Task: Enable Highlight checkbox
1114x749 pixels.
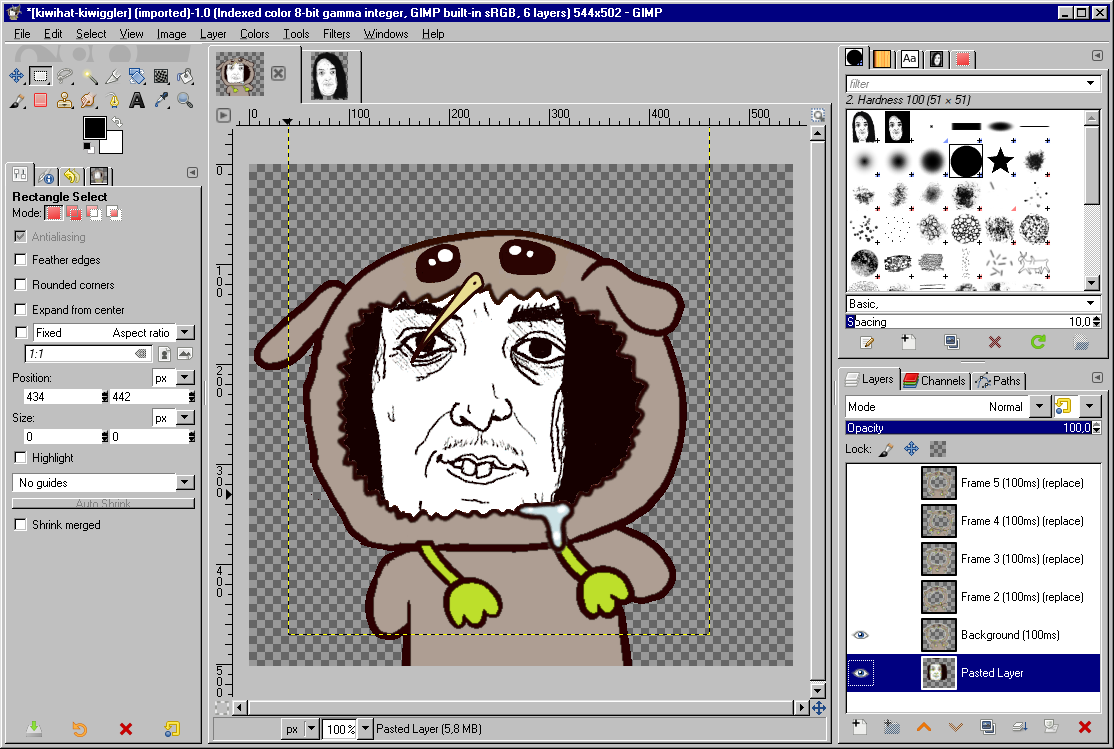Action: [x=21, y=458]
